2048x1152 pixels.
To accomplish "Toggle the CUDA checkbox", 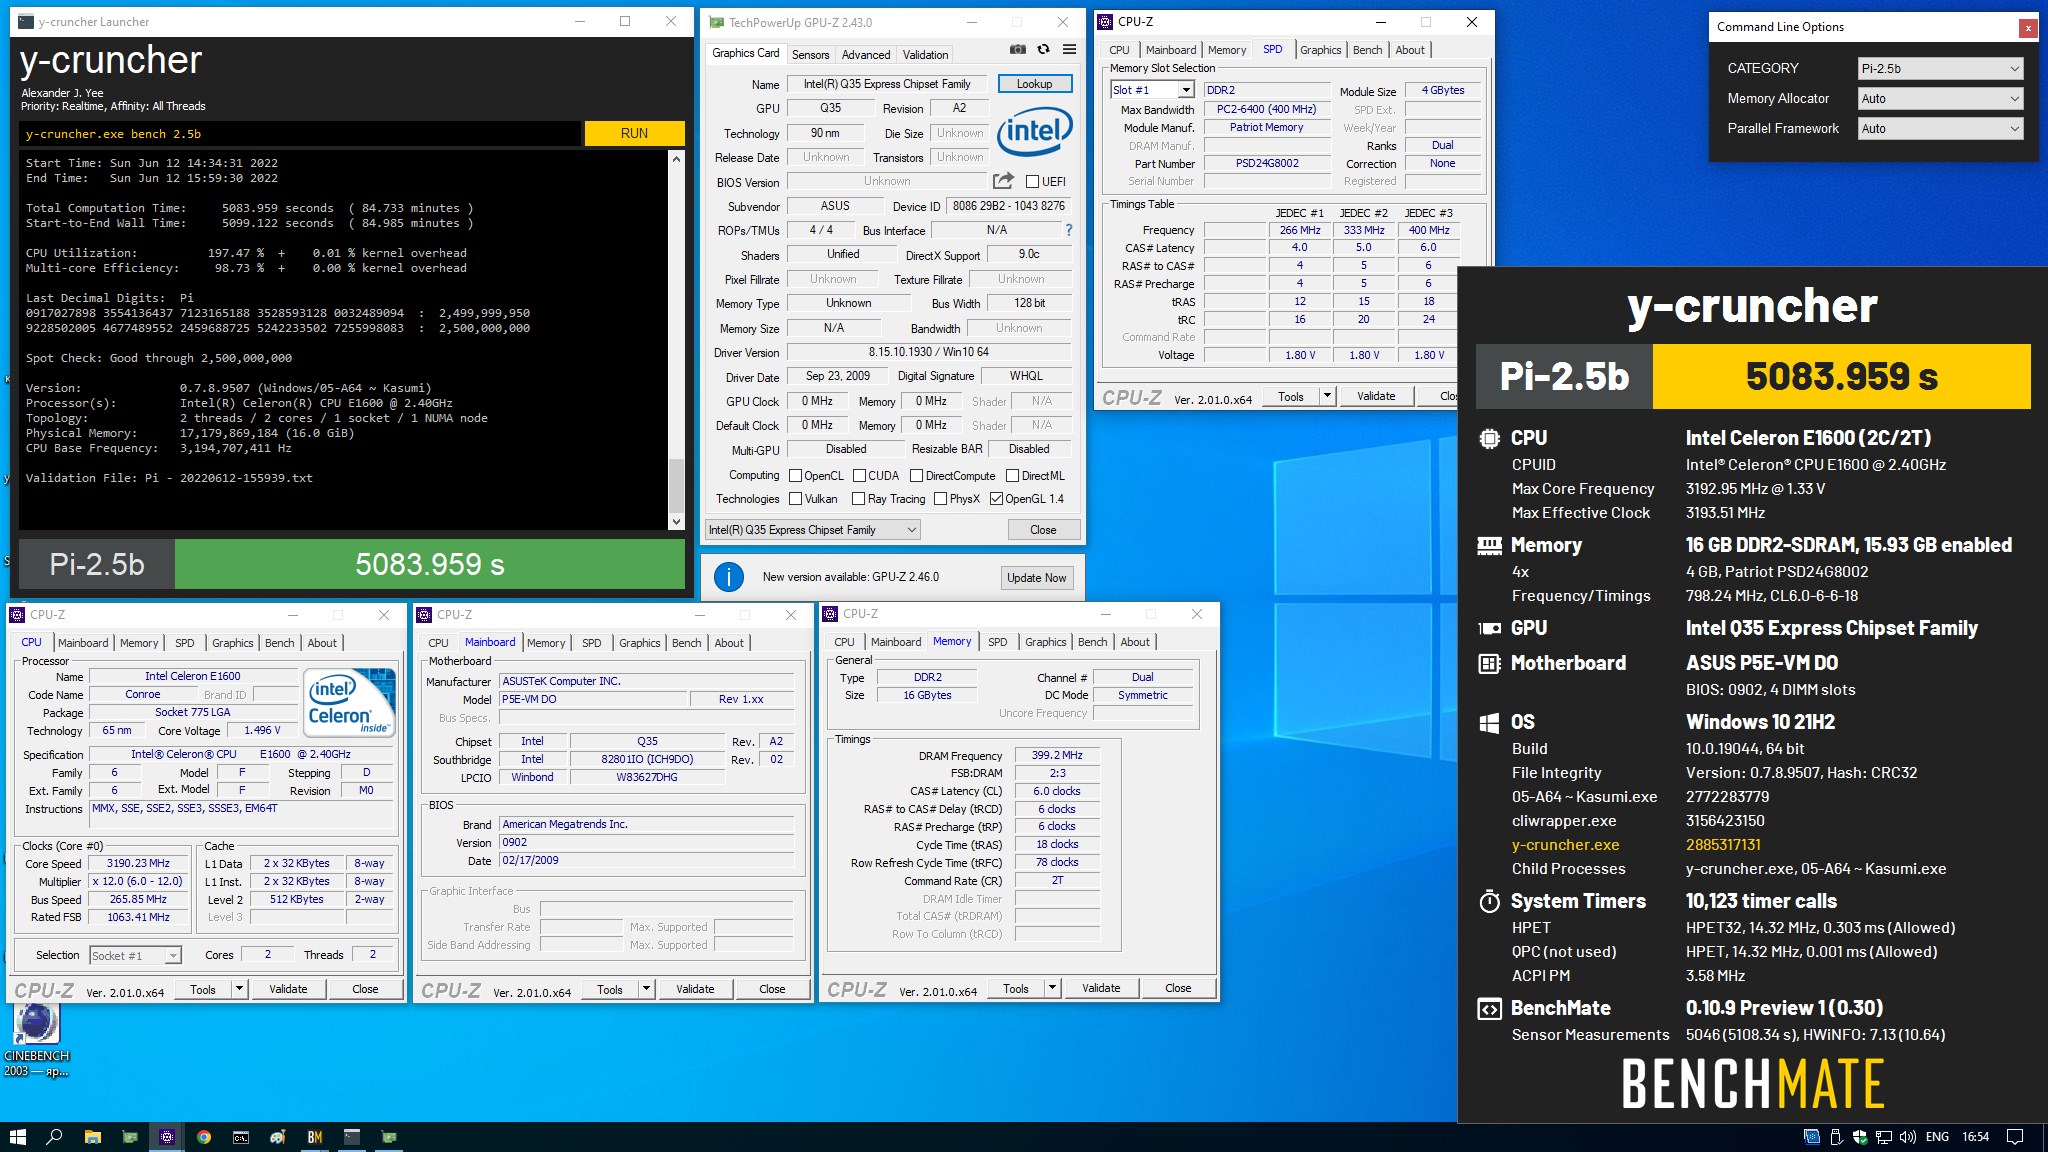I will tap(859, 476).
